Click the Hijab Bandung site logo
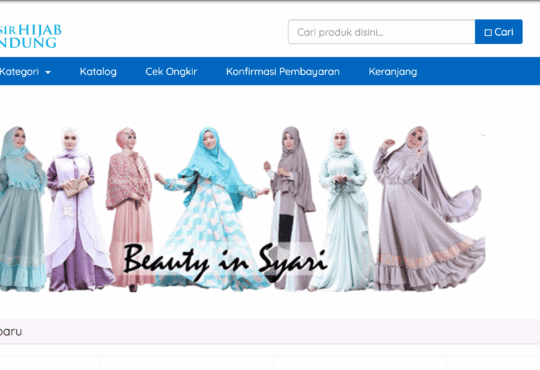The image size is (540, 370). (x=30, y=36)
